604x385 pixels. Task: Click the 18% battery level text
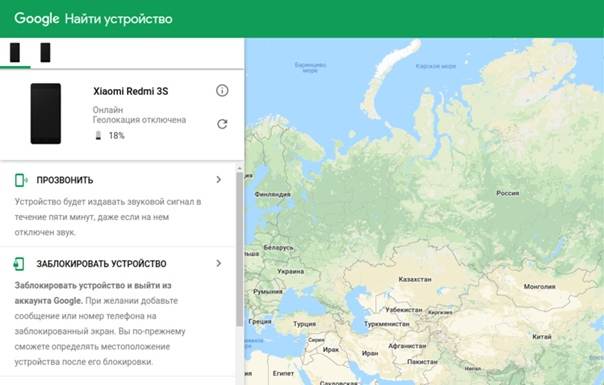[116, 135]
